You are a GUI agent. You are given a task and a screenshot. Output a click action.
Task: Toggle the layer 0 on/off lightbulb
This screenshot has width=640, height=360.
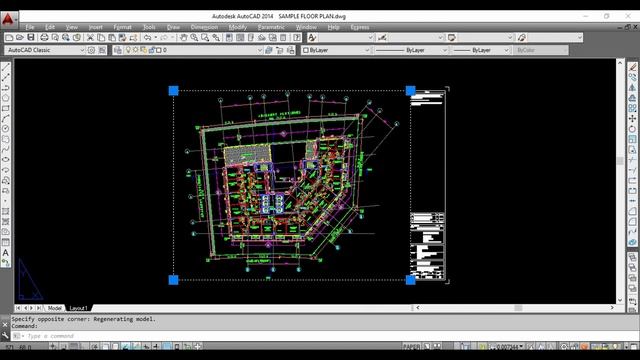(128, 50)
